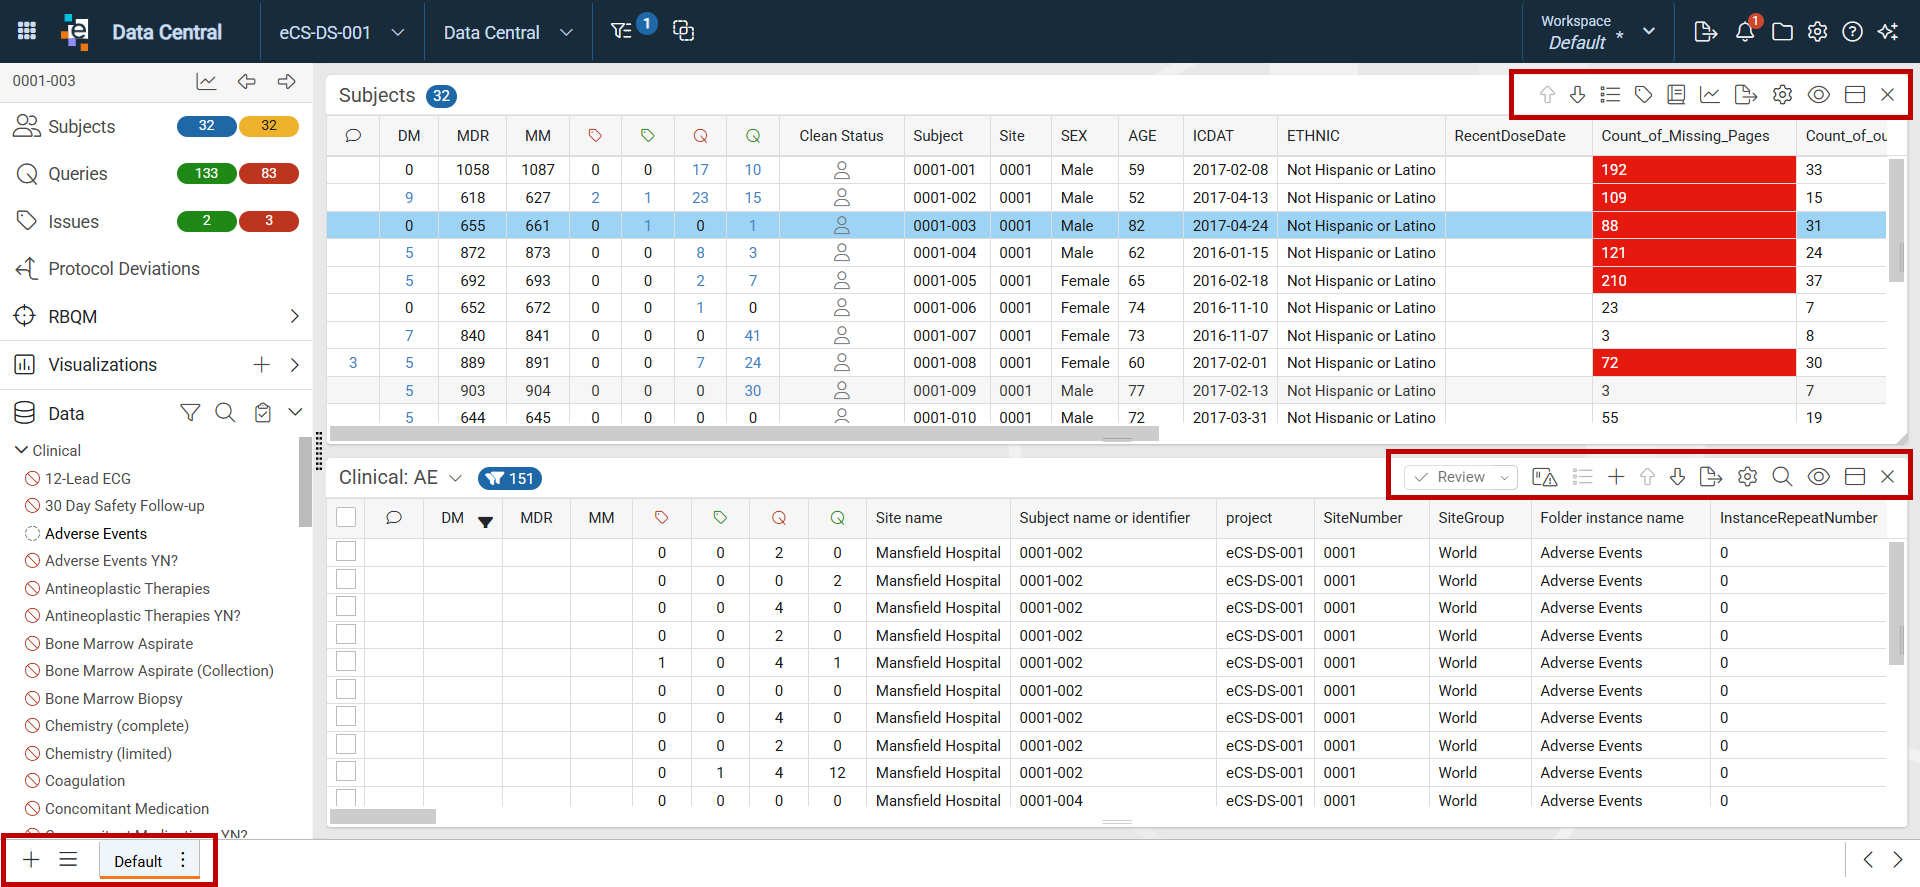Open the apps grid launcher icon
Screen dimensions: 1920x887
[x=27, y=31]
